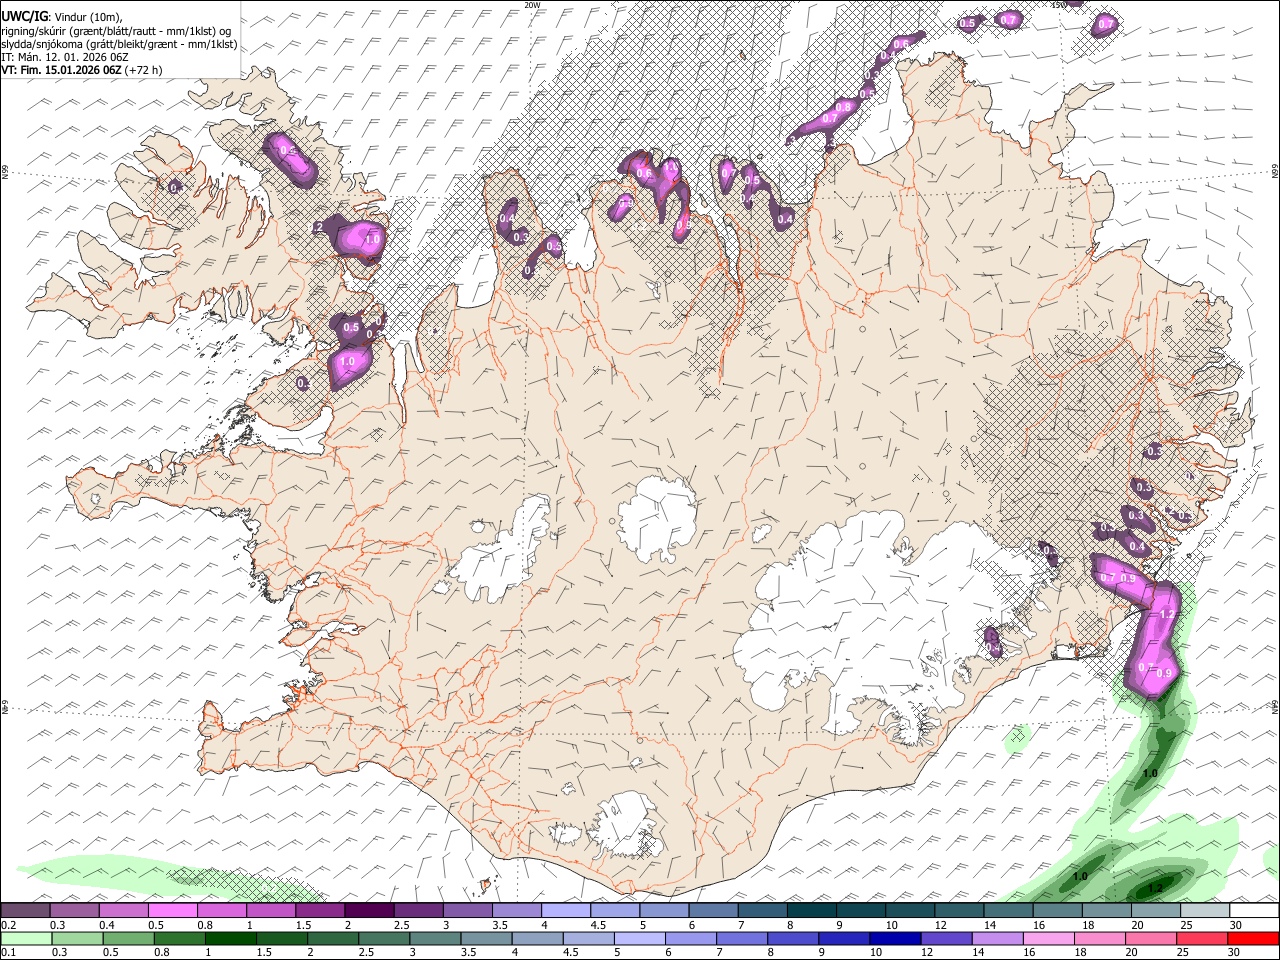This screenshot has height=960, width=1280.
Task: Select the top-row legend swatch labeled 14
Action: [x=1006, y=911]
